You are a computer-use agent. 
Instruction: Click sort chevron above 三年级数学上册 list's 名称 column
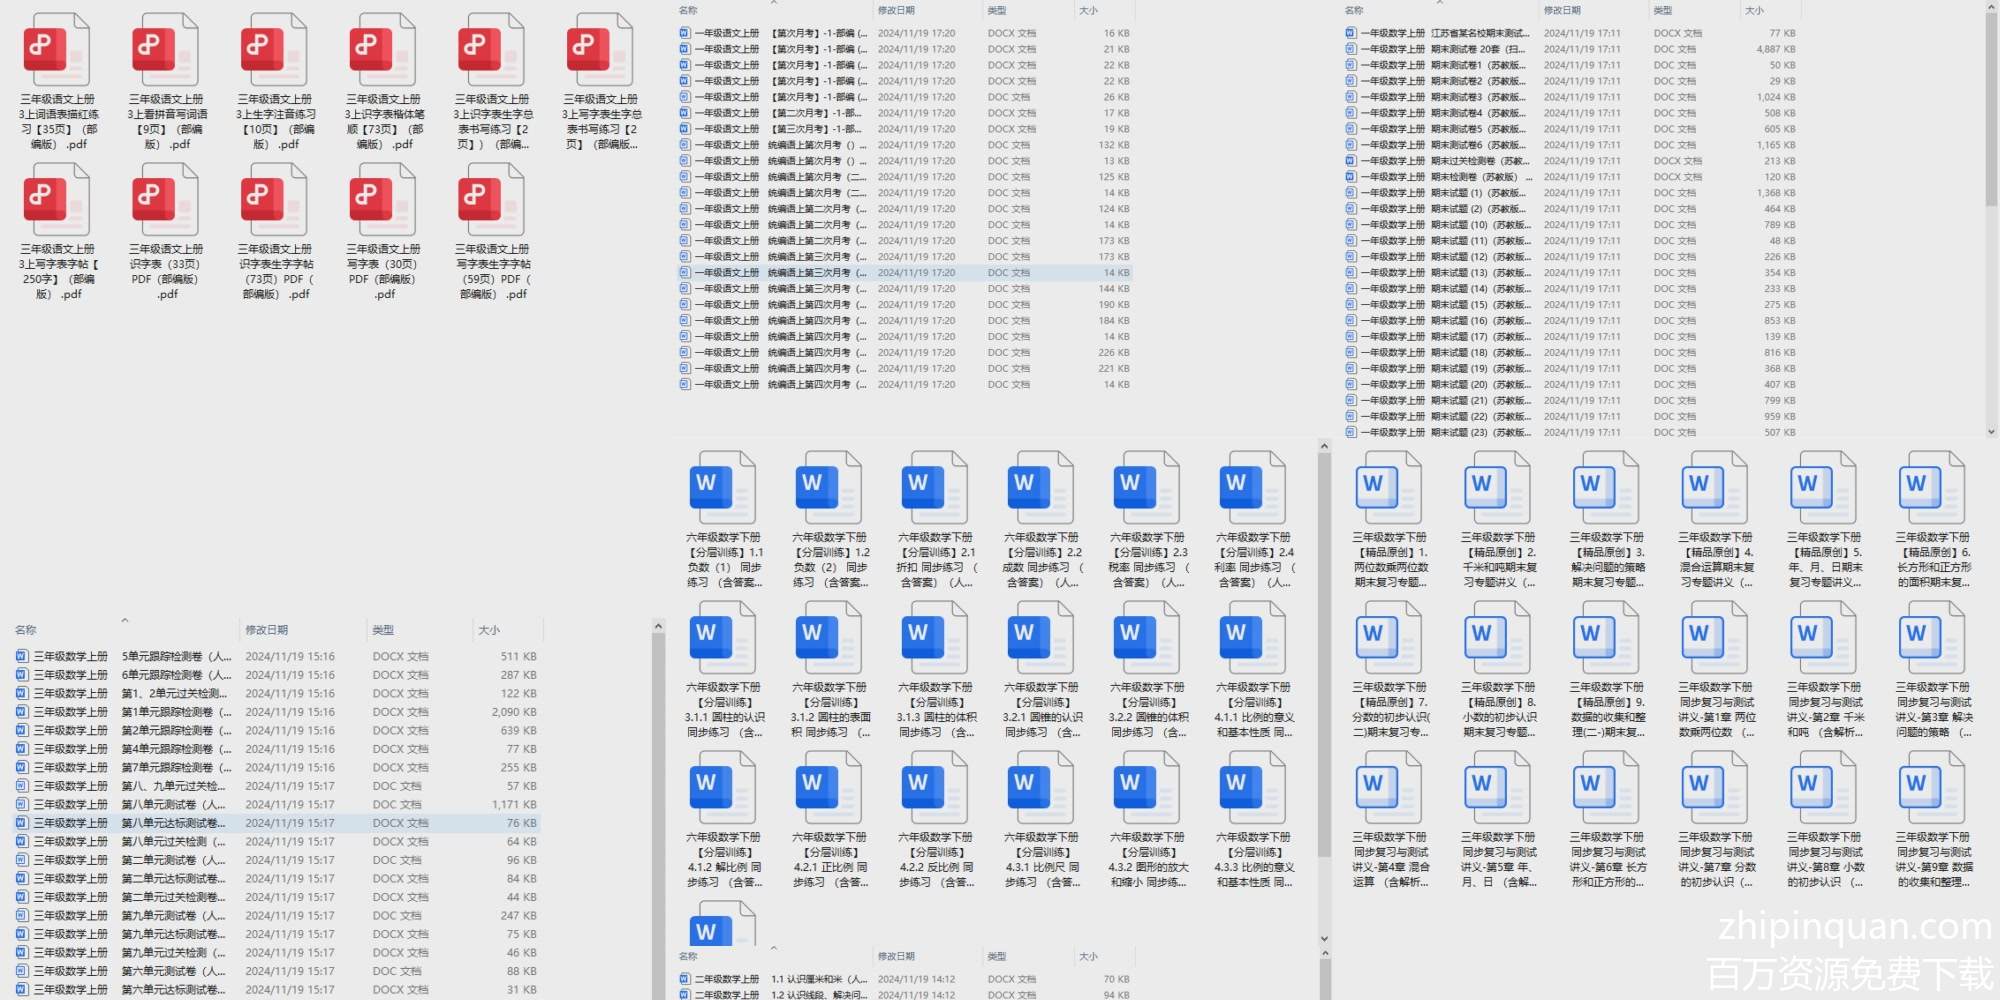(x=125, y=620)
